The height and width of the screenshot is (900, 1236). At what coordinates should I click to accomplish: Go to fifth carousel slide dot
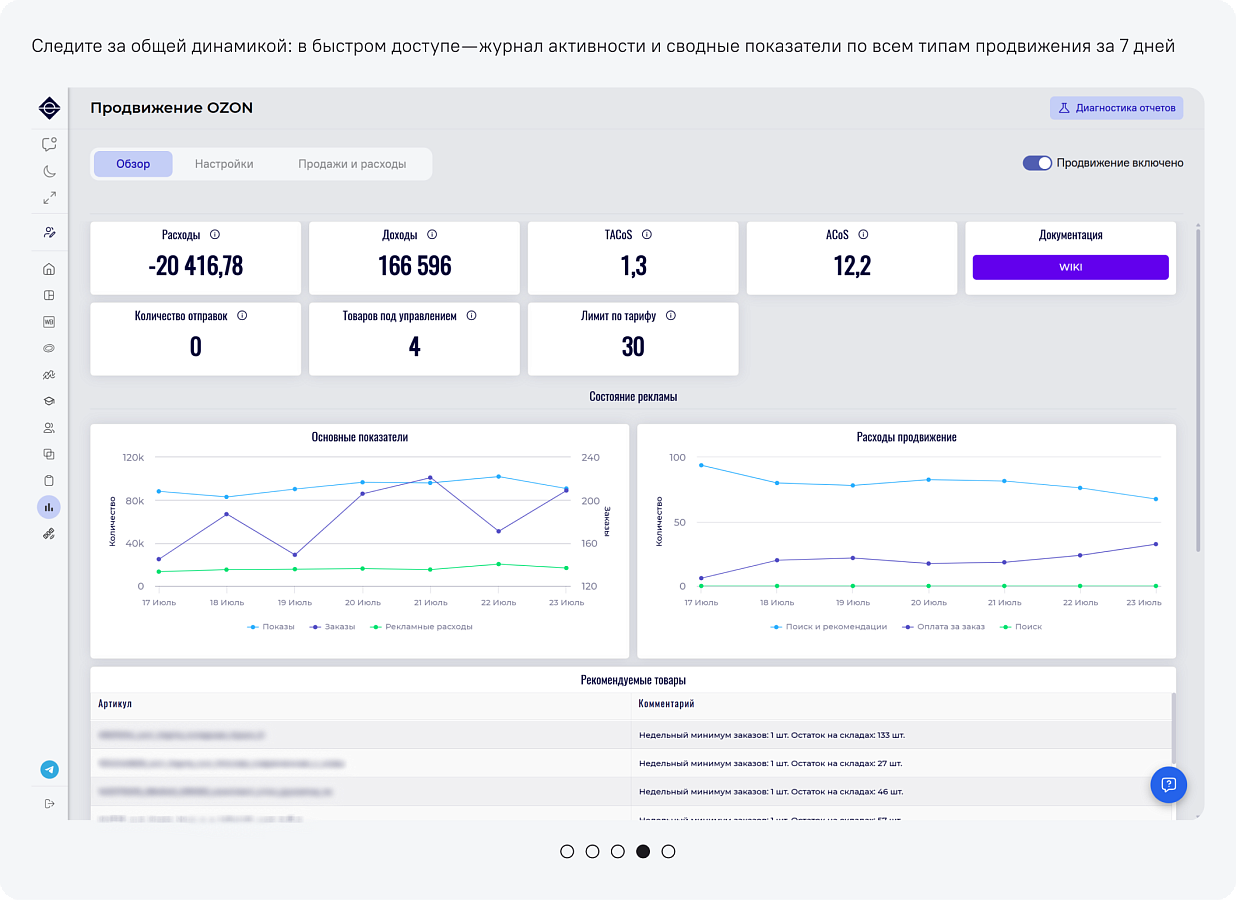point(669,852)
